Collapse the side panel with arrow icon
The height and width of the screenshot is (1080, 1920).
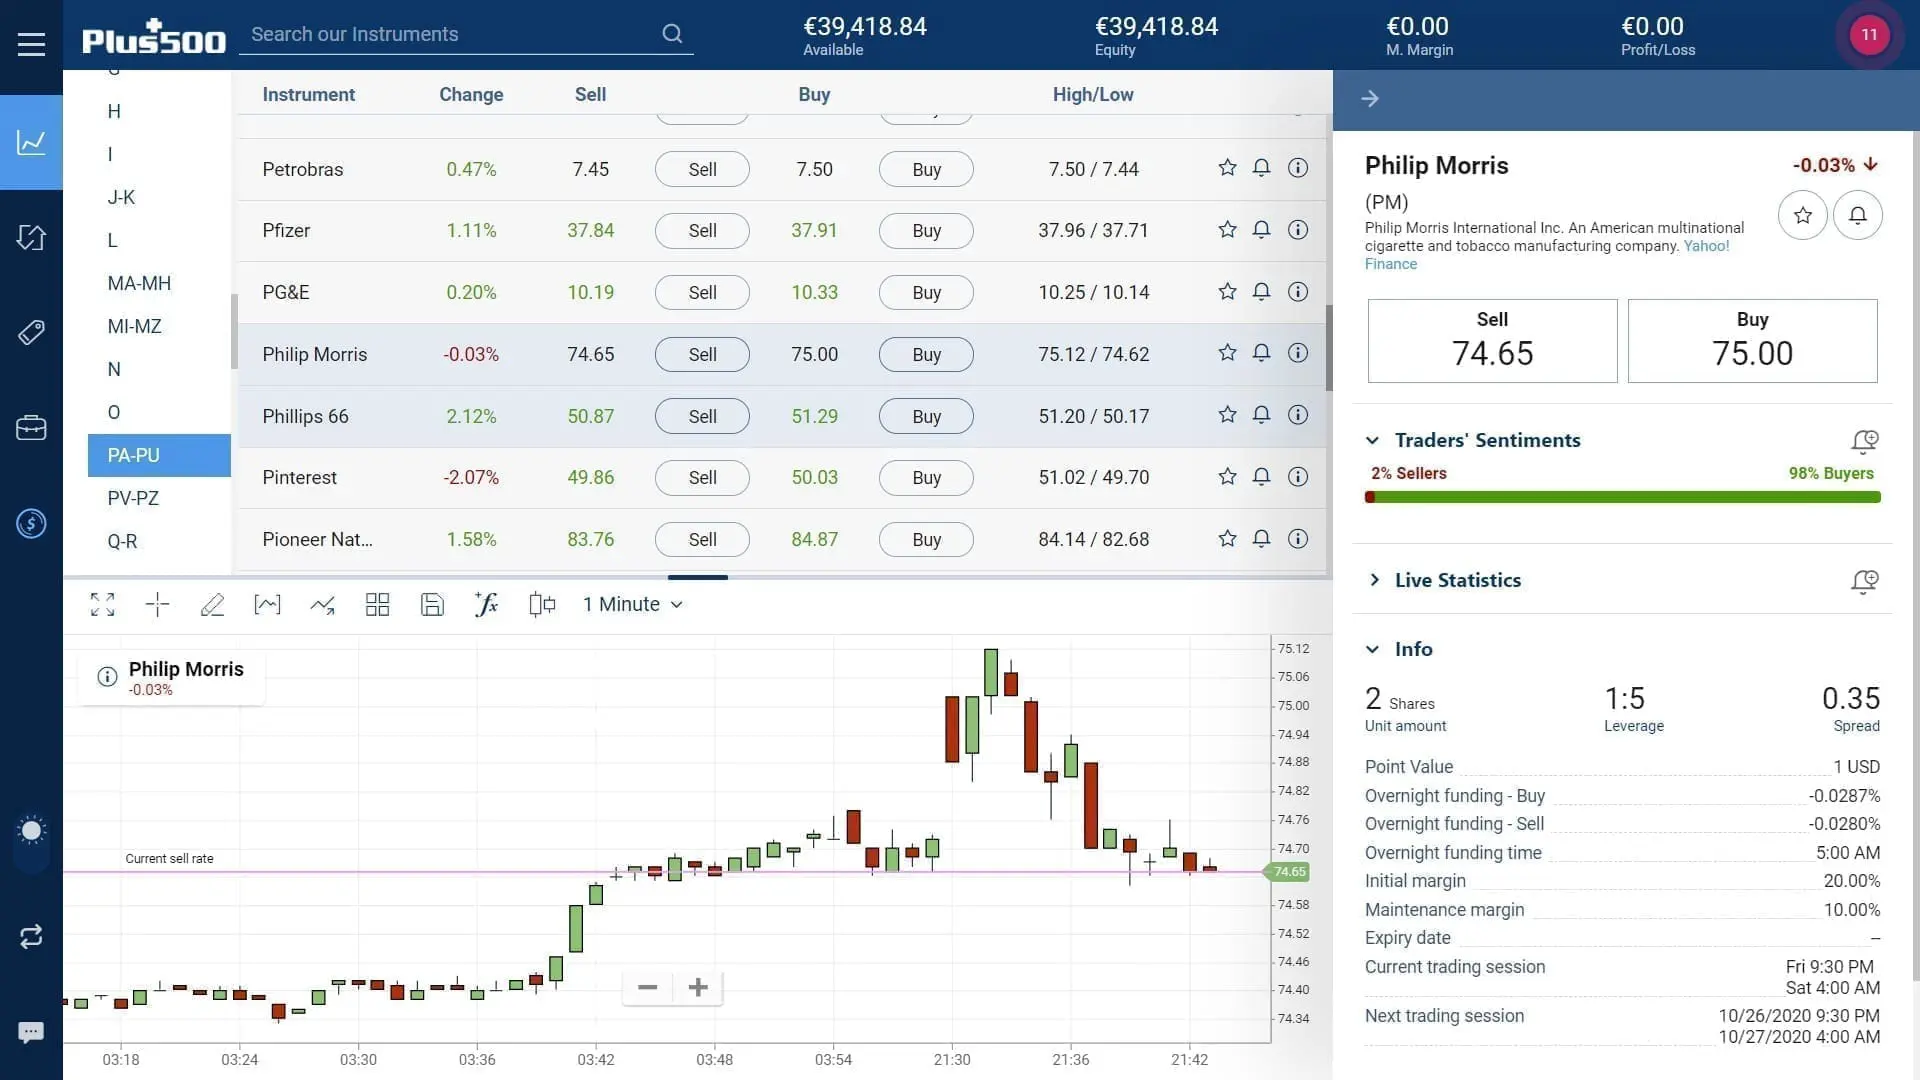[1370, 99]
